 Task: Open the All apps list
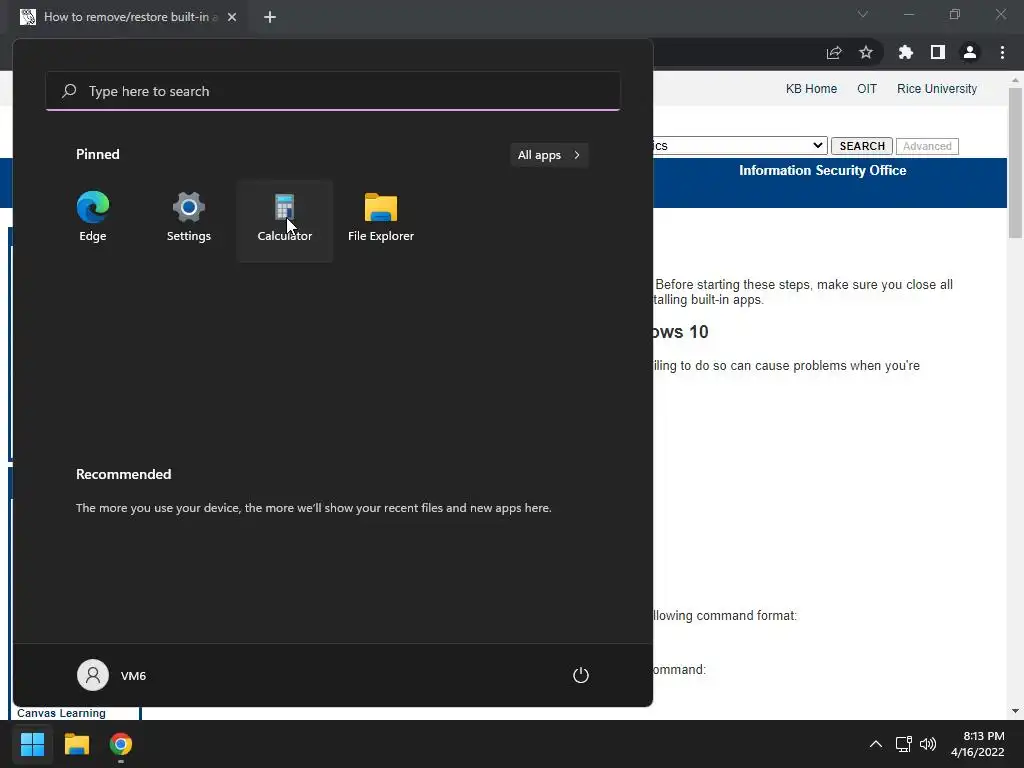click(549, 155)
